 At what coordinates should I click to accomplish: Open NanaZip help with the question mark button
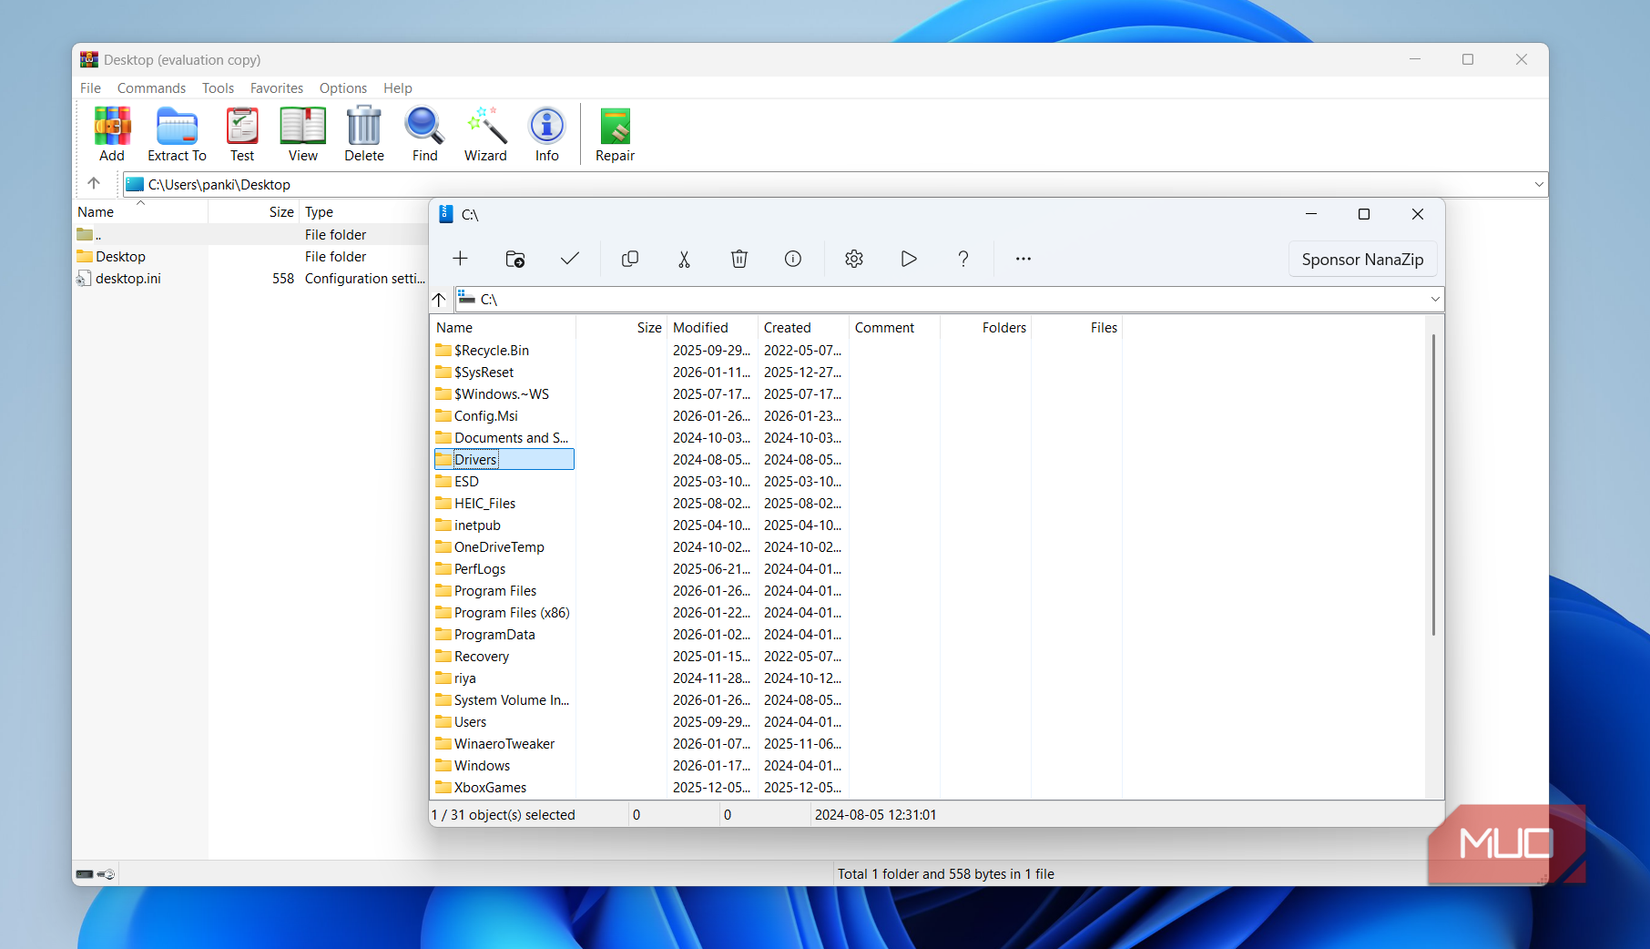(x=963, y=258)
